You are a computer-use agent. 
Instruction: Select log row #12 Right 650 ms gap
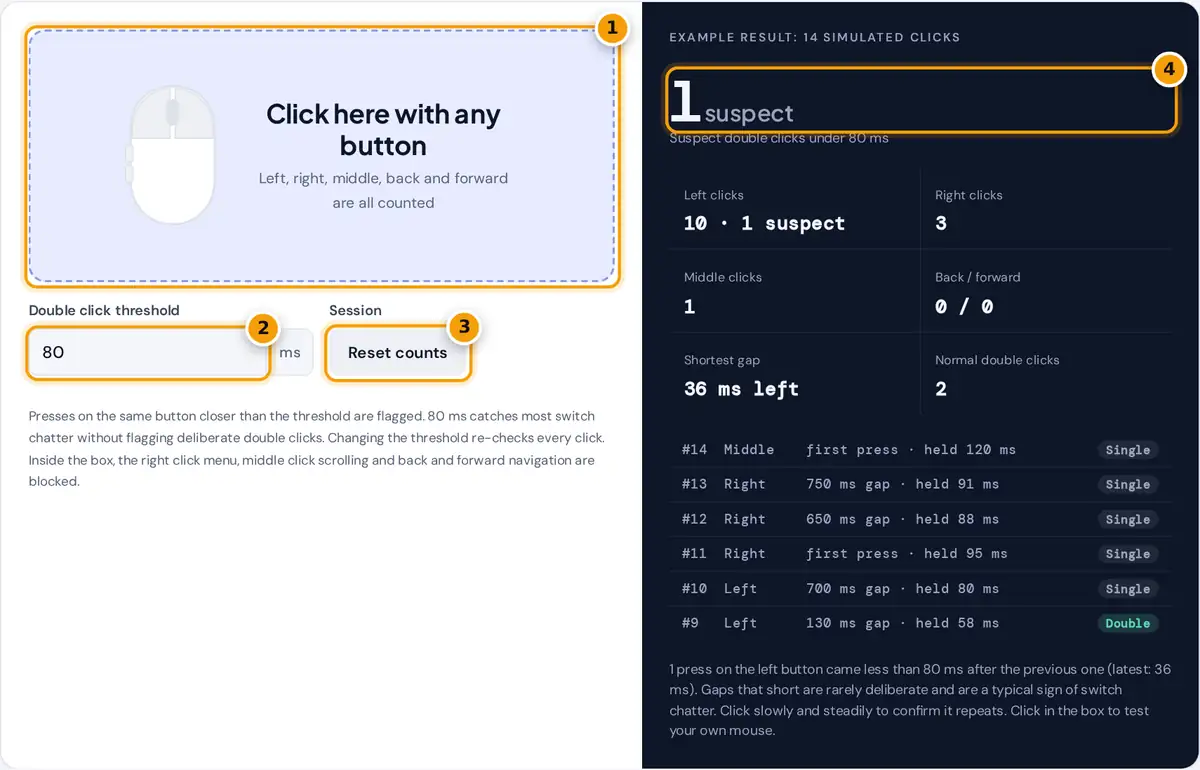(x=920, y=519)
